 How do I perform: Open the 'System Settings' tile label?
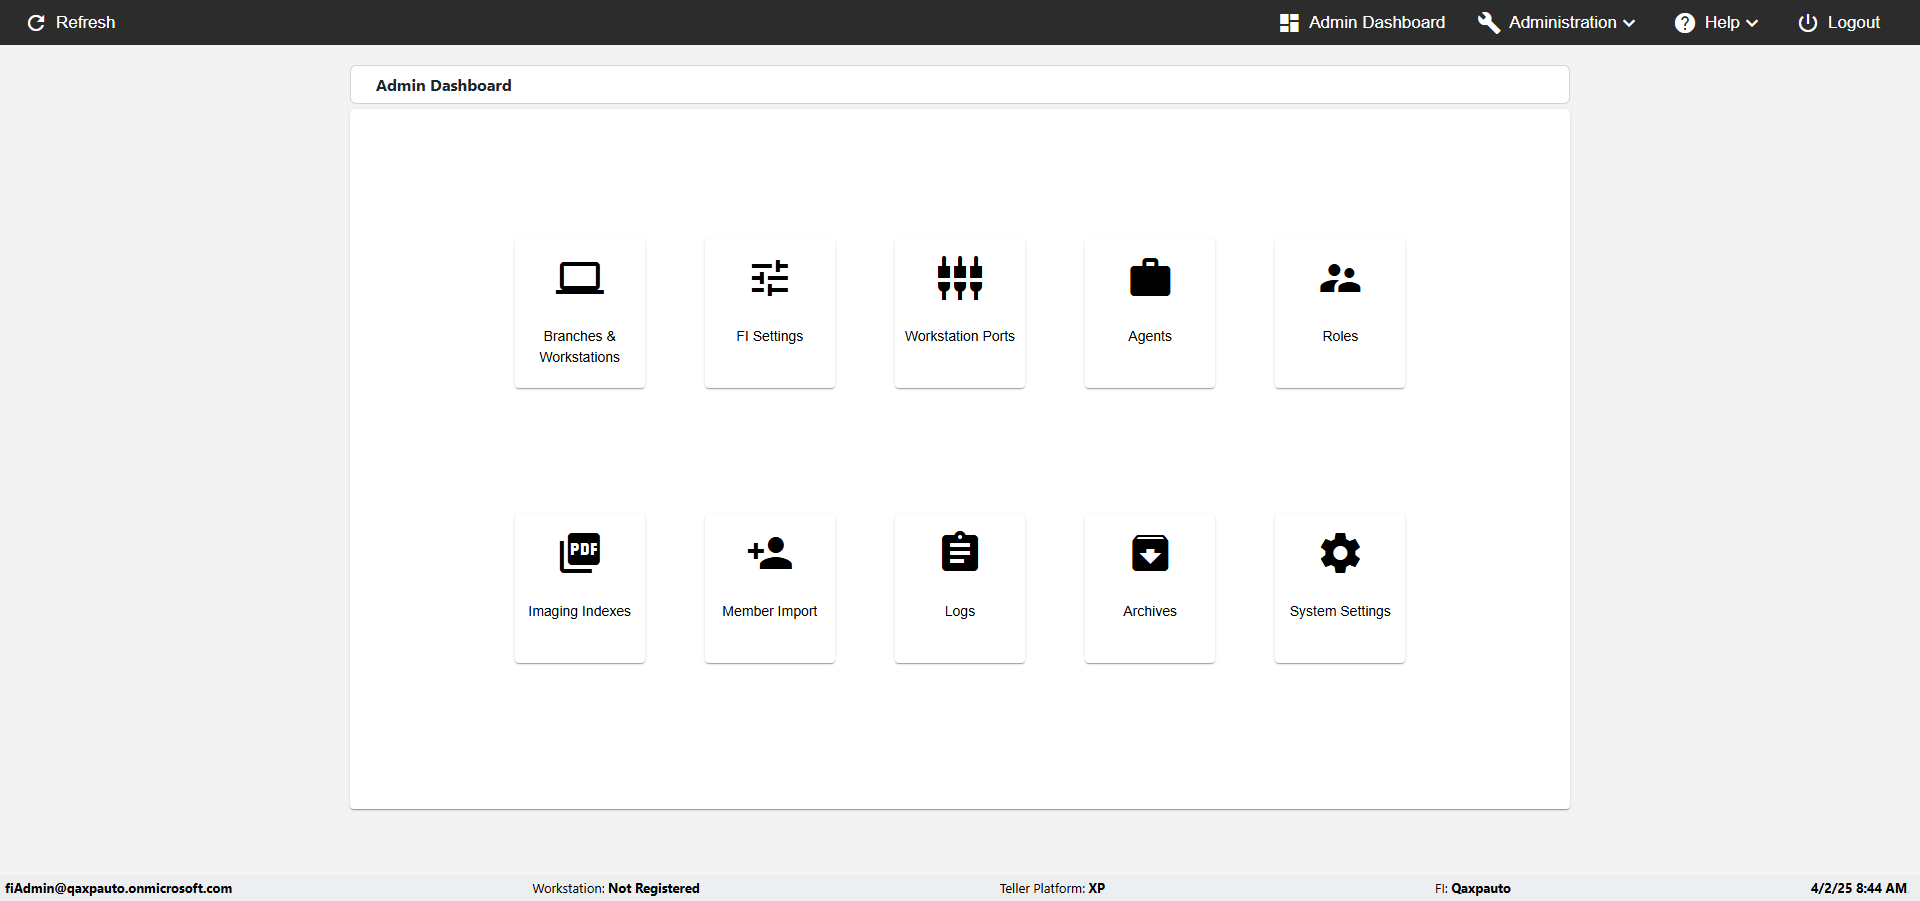tap(1340, 611)
